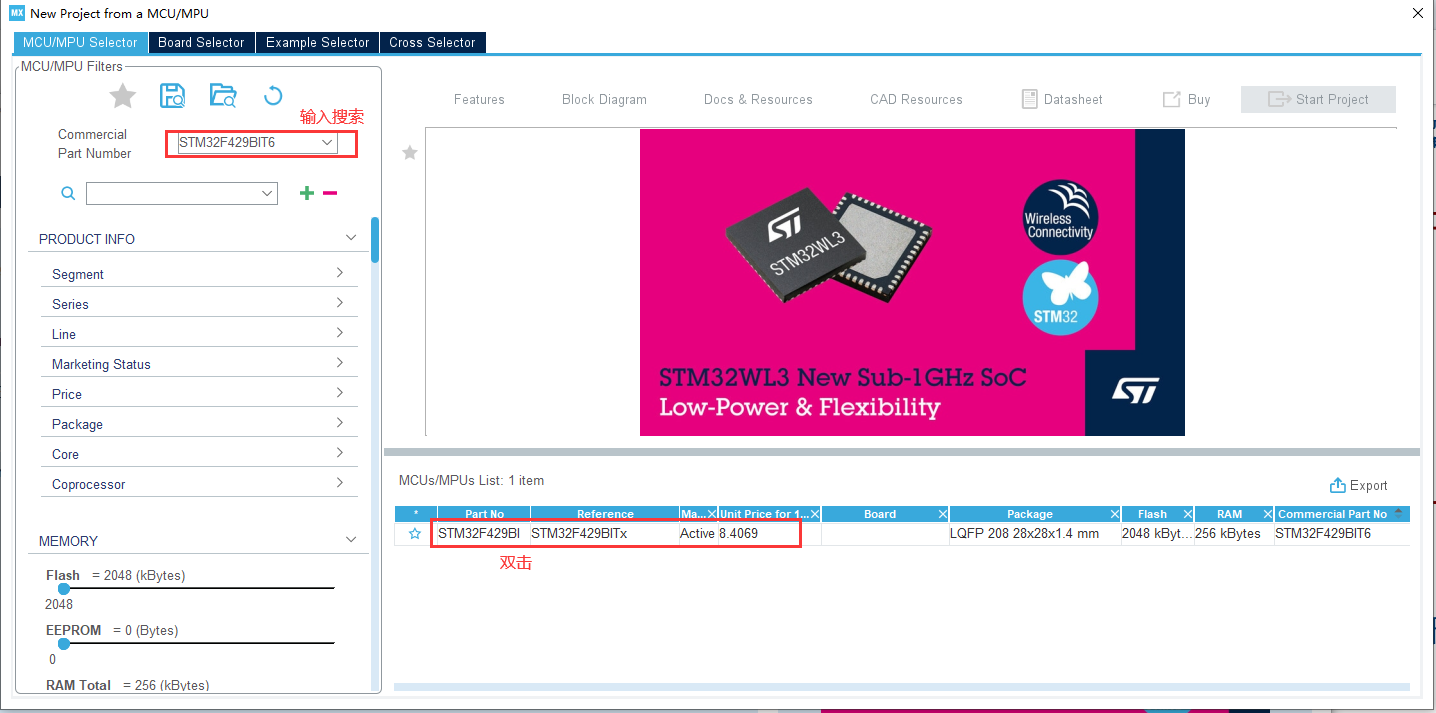This screenshot has width=1436, height=713.
Task: Remove the Flash column via its X
Action: tap(1188, 514)
